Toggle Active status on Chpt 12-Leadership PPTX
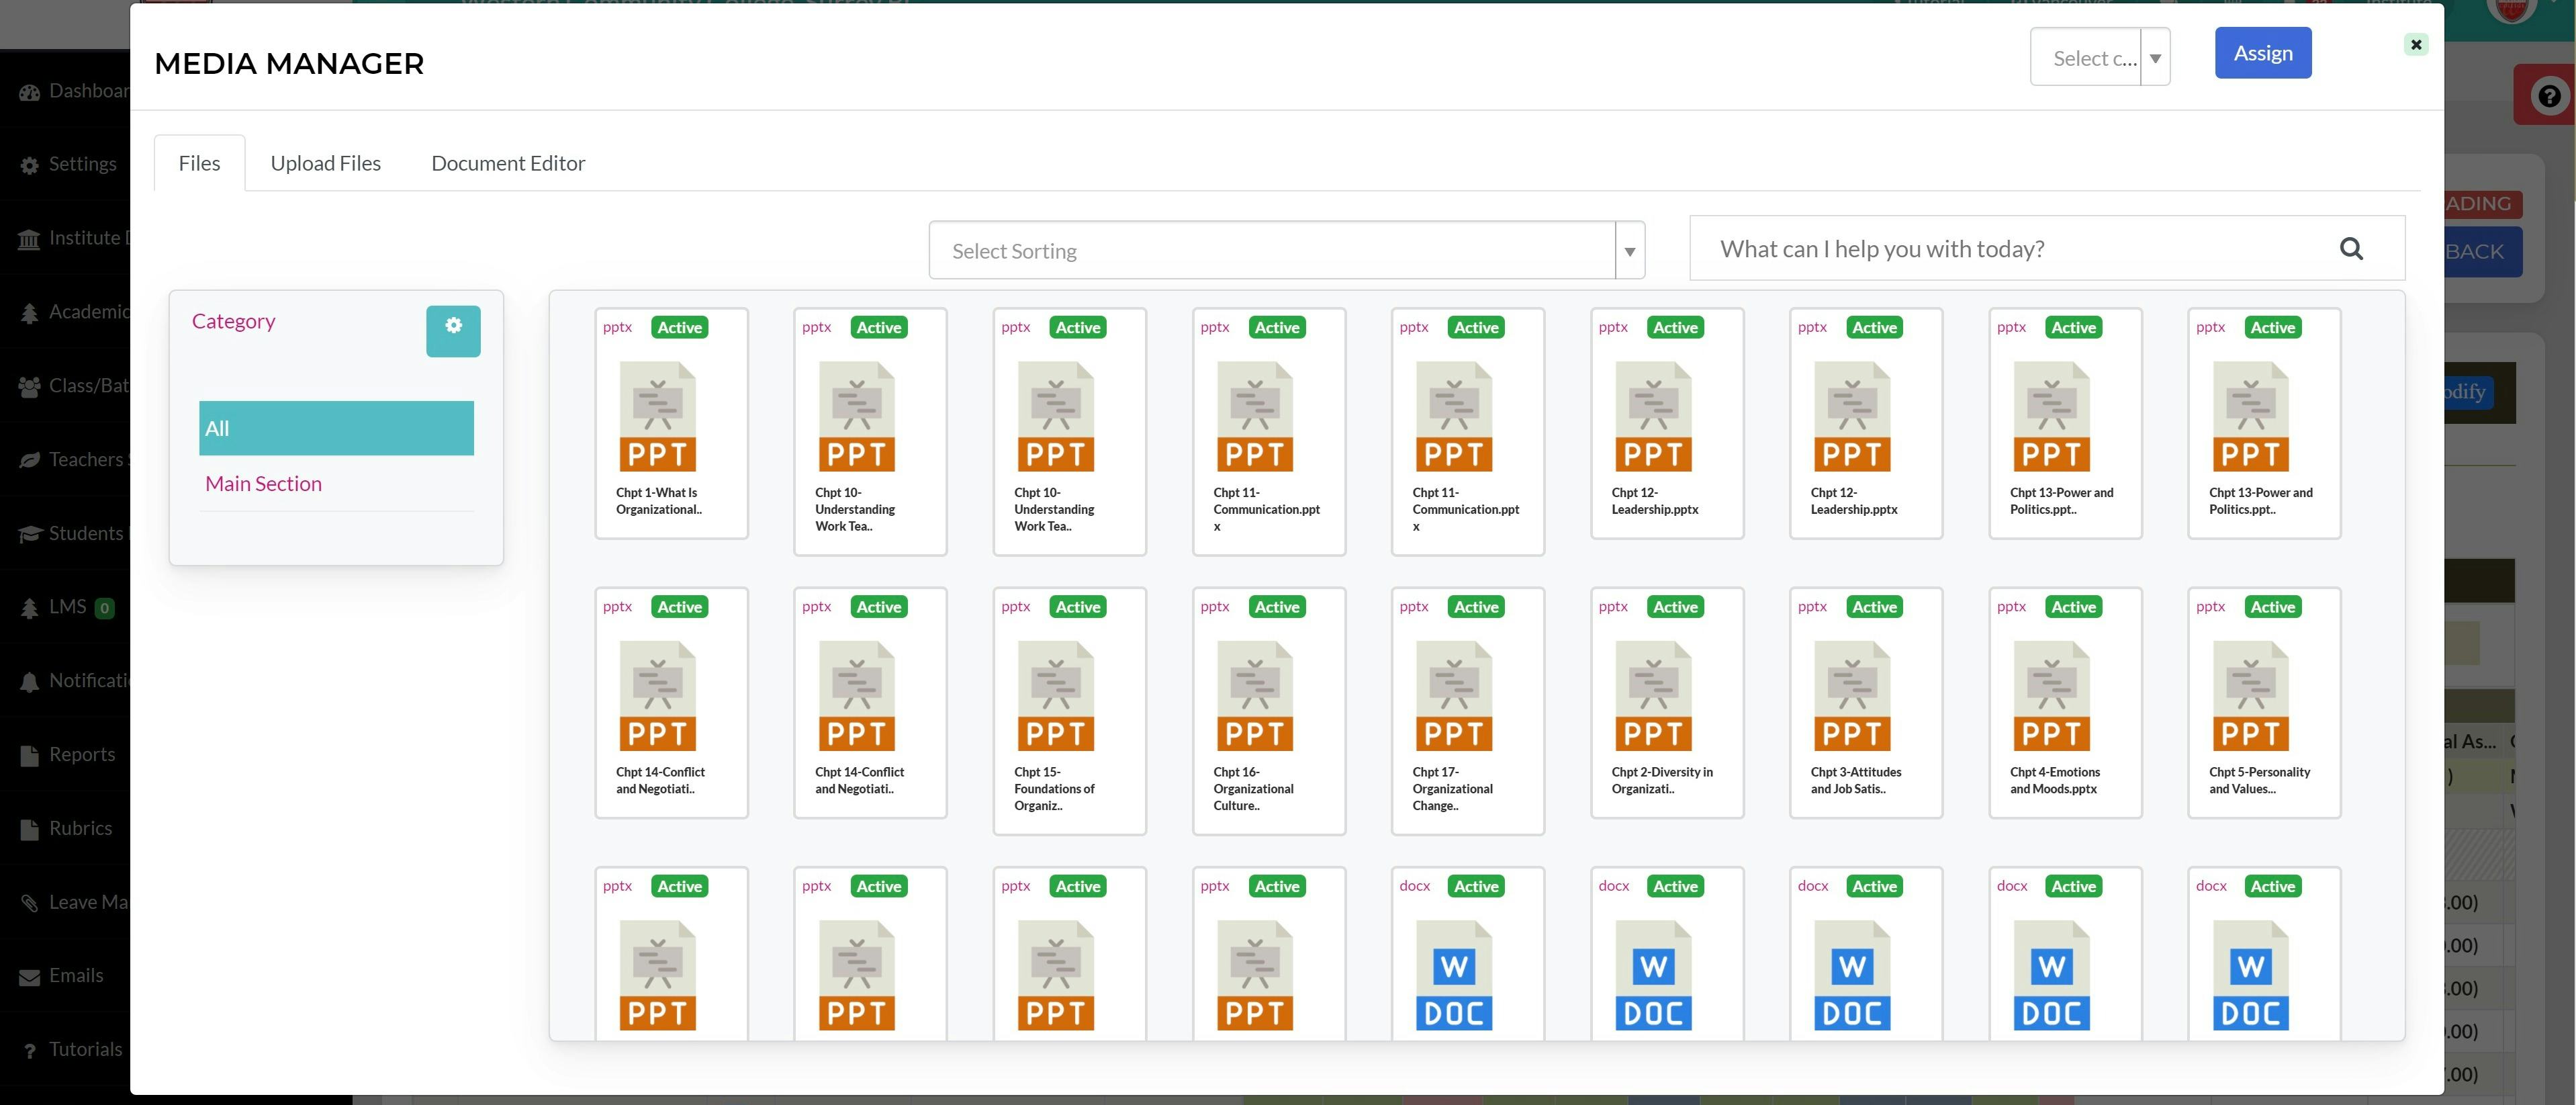This screenshot has height=1105, width=2576. click(x=1674, y=327)
